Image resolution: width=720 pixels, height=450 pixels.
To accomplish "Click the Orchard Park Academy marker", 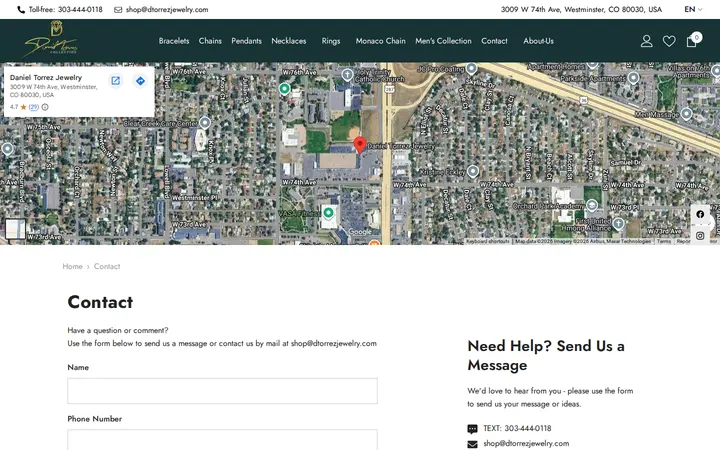I will (592, 205).
